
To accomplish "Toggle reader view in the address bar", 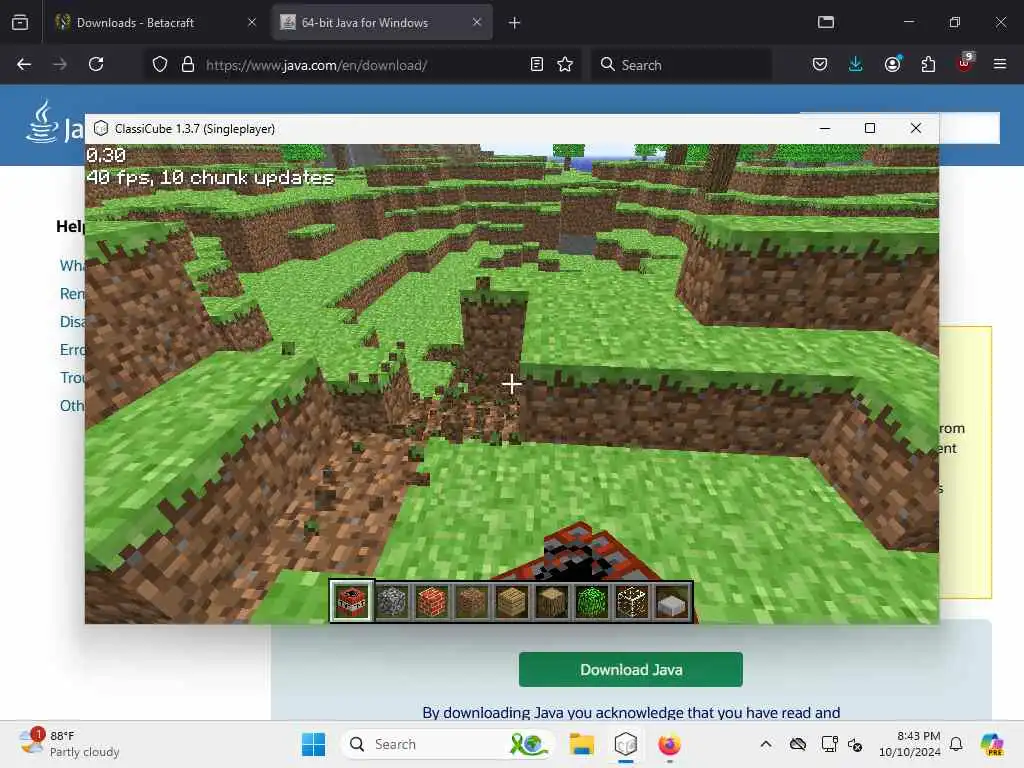I will click(537, 64).
